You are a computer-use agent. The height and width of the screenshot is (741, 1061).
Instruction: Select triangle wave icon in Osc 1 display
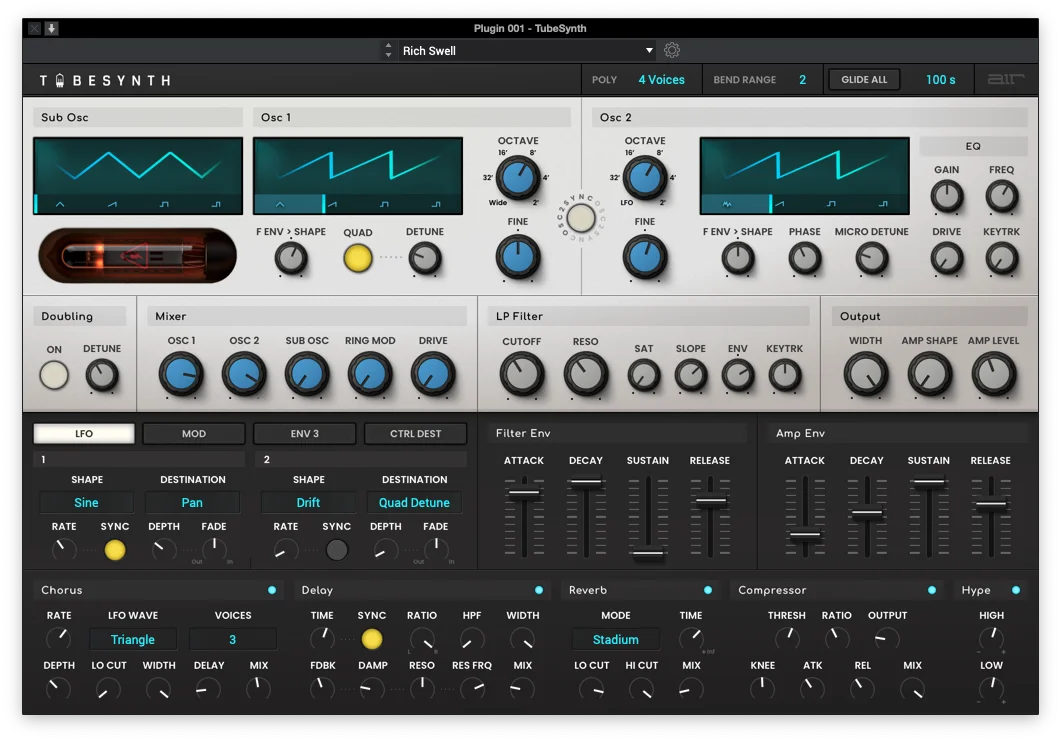(x=280, y=204)
